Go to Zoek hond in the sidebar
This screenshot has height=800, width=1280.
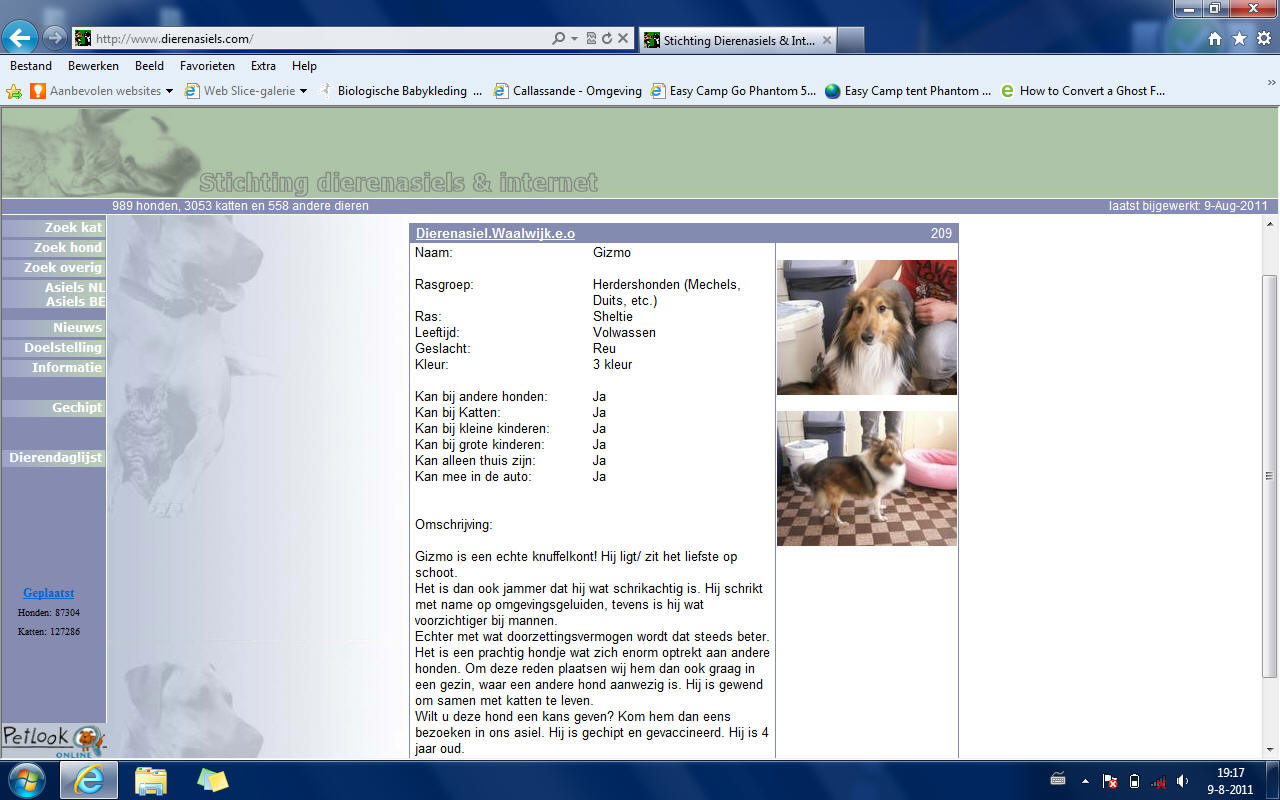coord(67,248)
